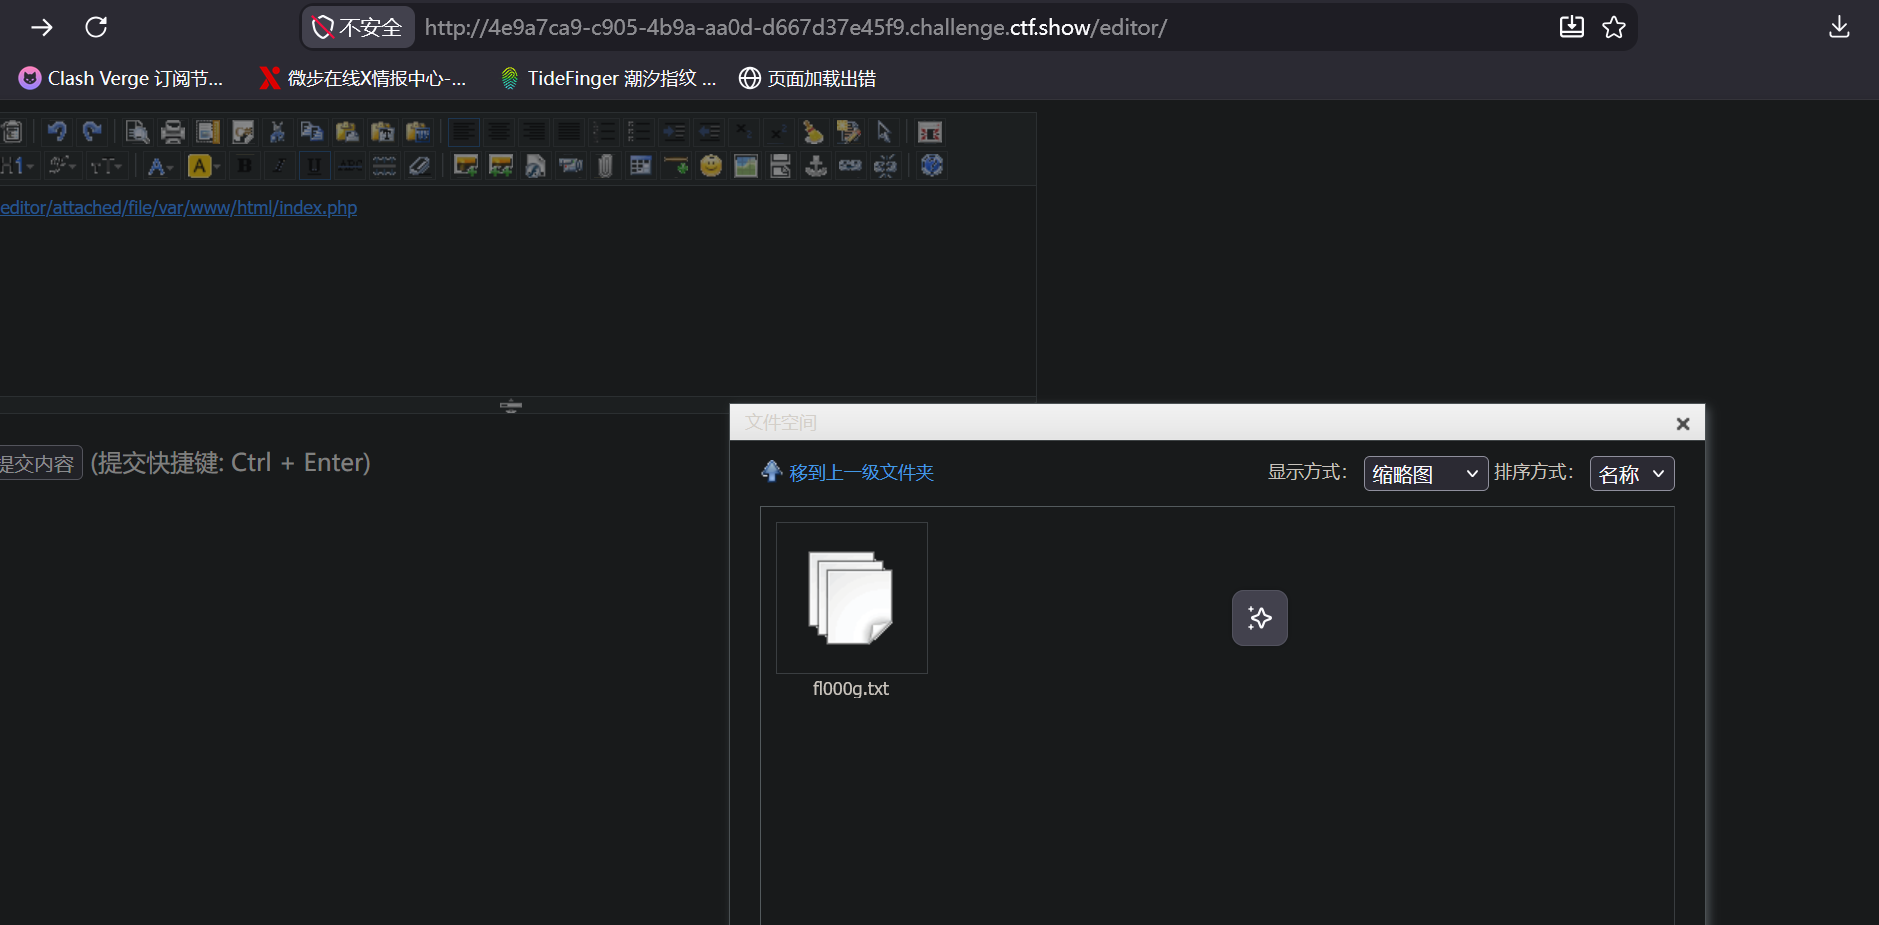Screen dimensions: 1879x925
Task: Click the 提交内容 submit button
Action: tap(38, 463)
